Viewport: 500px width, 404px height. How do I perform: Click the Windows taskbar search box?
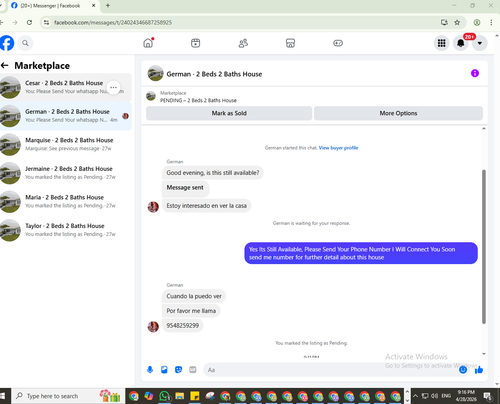point(68,396)
